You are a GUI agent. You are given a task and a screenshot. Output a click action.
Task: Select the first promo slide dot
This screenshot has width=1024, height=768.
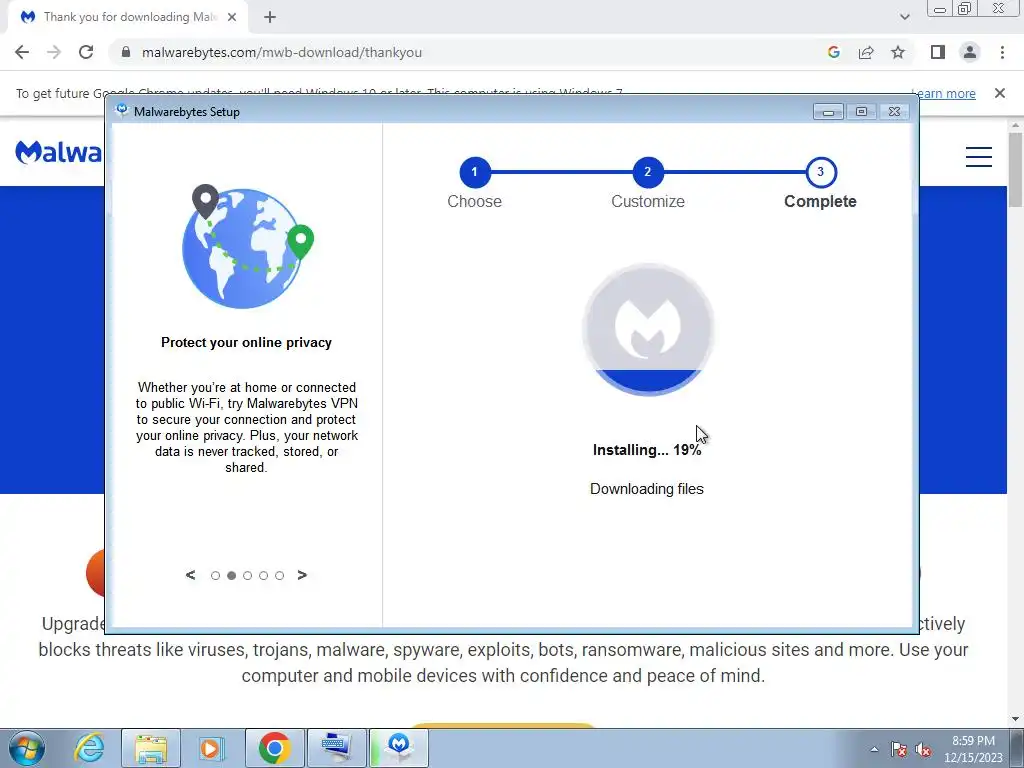pyautogui.click(x=216, y=575)
